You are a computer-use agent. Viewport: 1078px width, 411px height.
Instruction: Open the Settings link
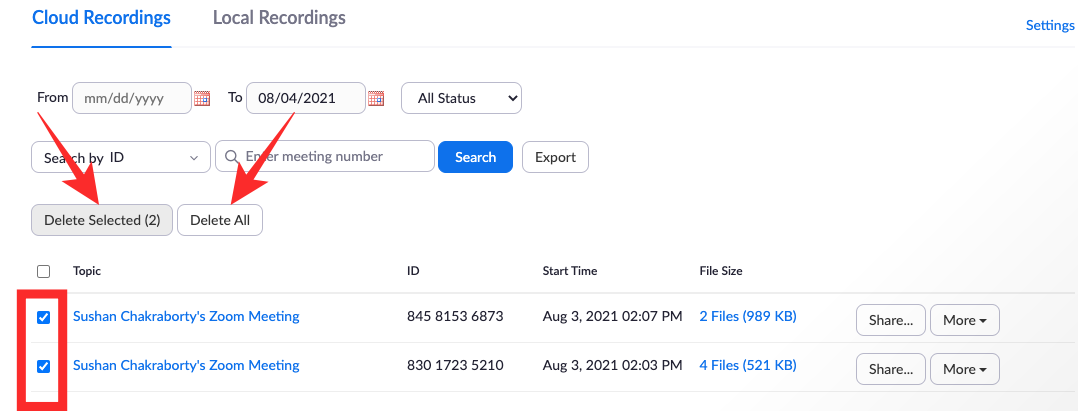(1050, 25)
